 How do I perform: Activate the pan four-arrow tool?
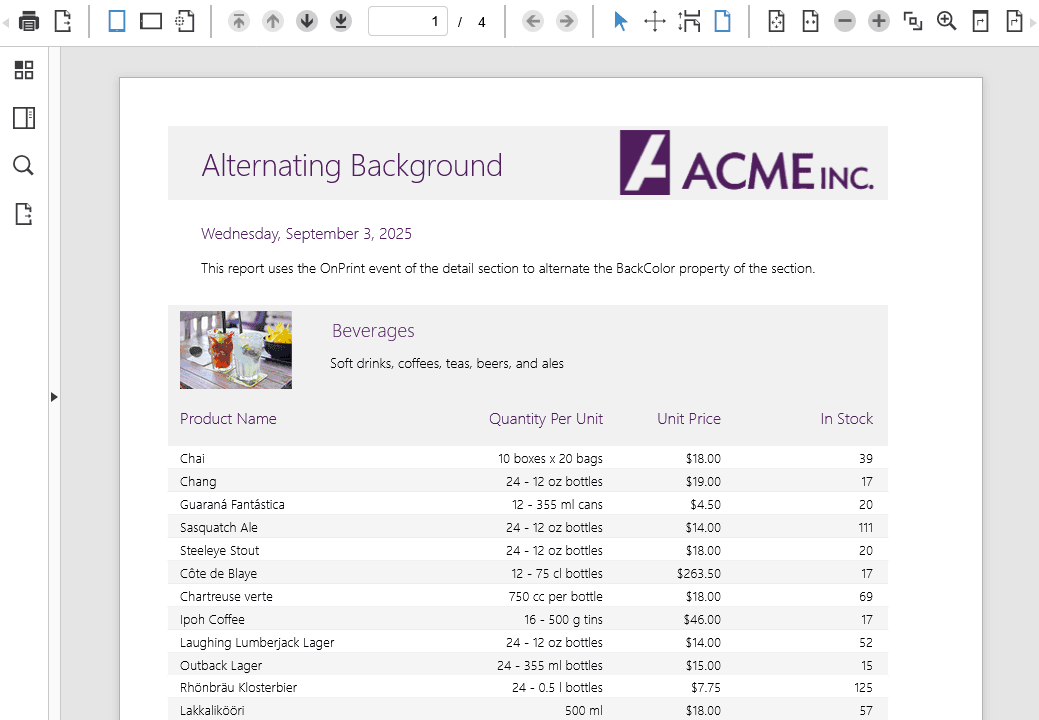click(x=655, y=21)
